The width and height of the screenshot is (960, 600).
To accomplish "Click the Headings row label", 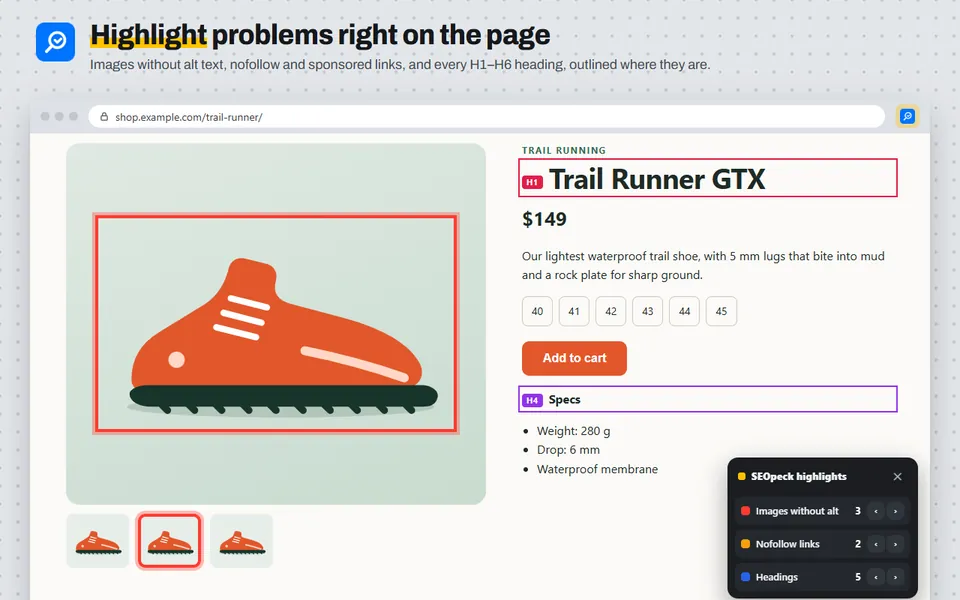I will click(x=776, y=577).
